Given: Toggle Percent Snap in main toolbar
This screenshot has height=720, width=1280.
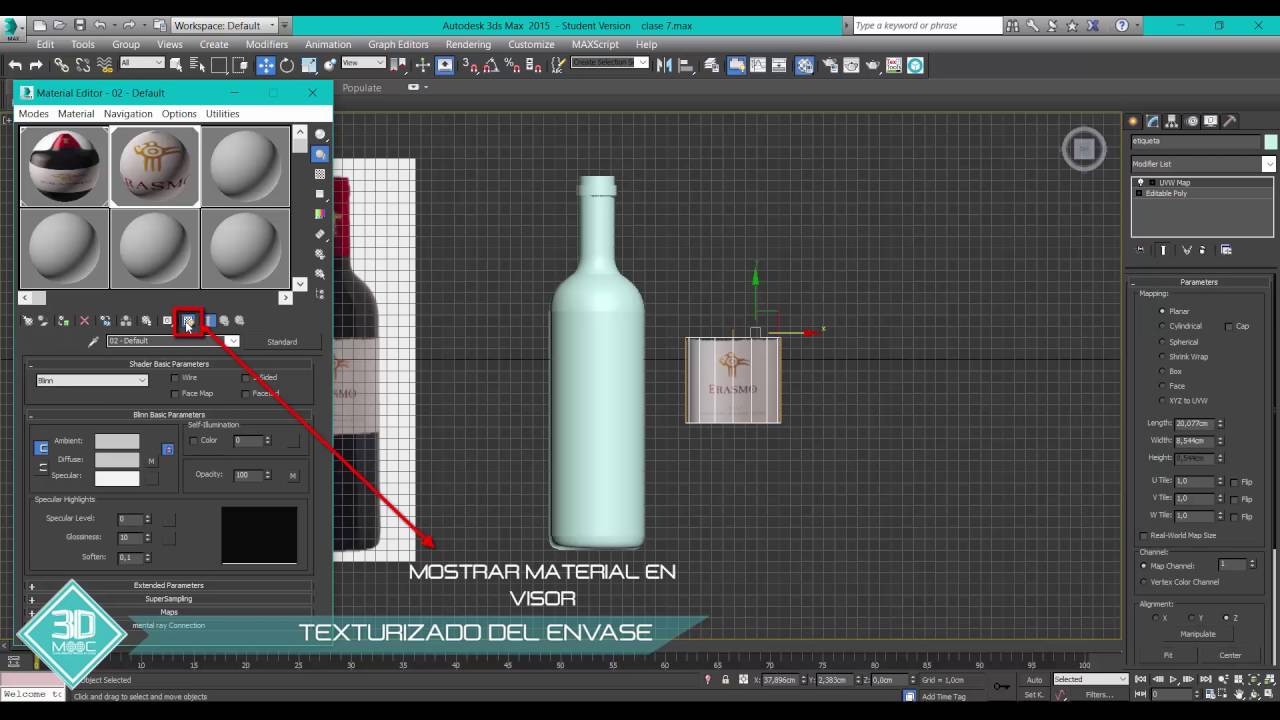Looking at the screenshot, I should coord(512,65).
